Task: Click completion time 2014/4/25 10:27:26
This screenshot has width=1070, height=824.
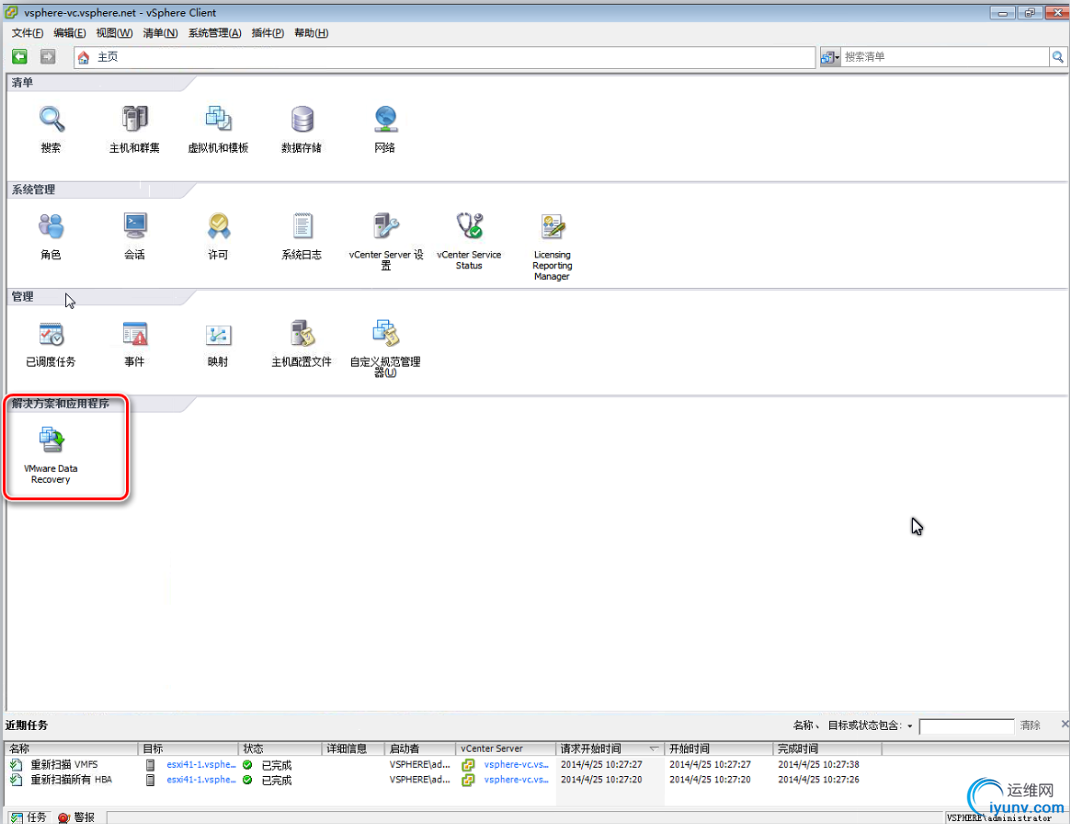Action: [818, 780]
